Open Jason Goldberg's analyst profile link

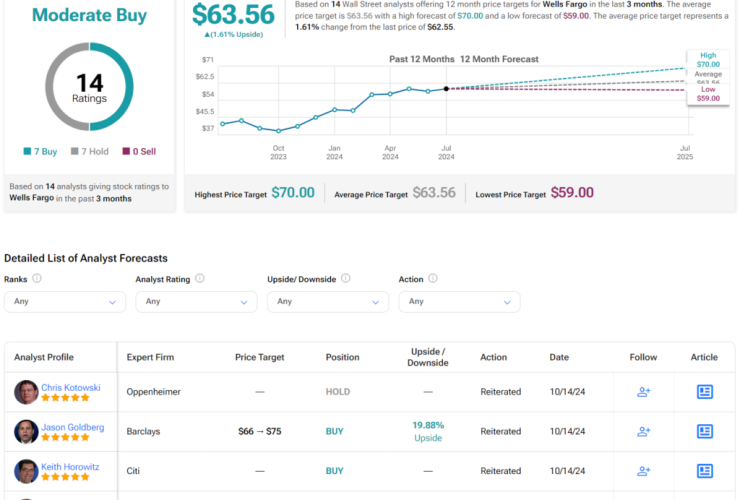pyautogui.click(x=73, y=427)
